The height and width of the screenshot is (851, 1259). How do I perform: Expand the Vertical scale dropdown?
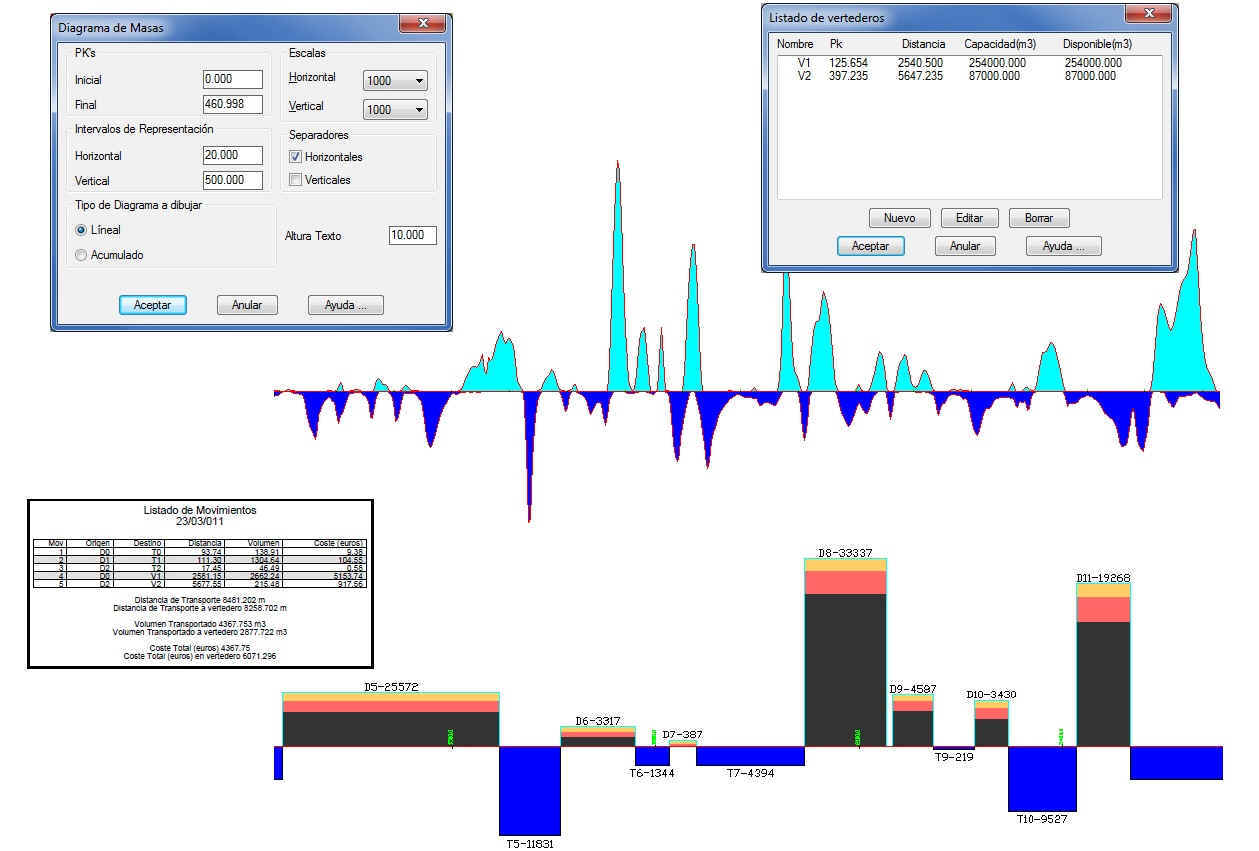395,110
